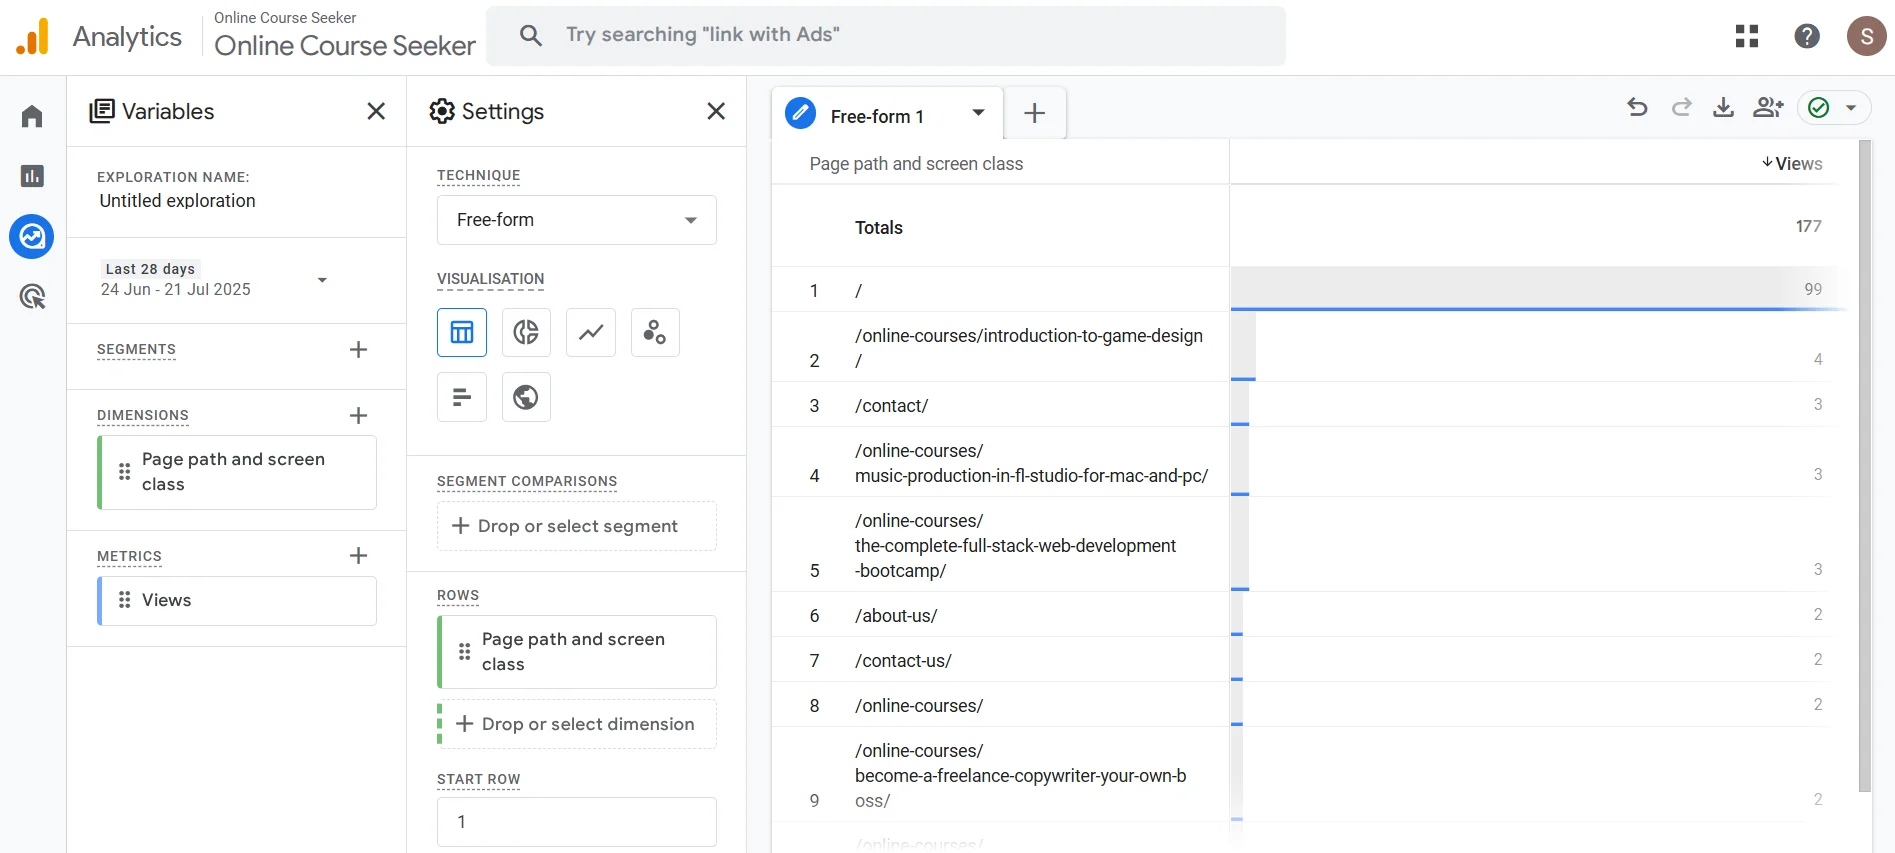1895x853 pixels.
Task: Click Drop or select segment
Action: 577,526
